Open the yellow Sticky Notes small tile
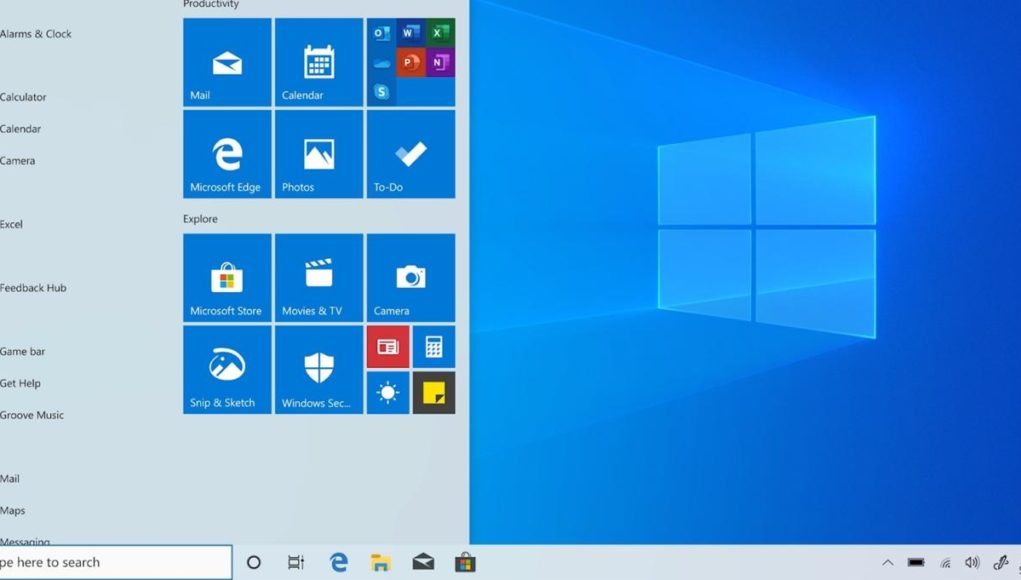Screen dimensions: 1021x580 coord(434,393)
